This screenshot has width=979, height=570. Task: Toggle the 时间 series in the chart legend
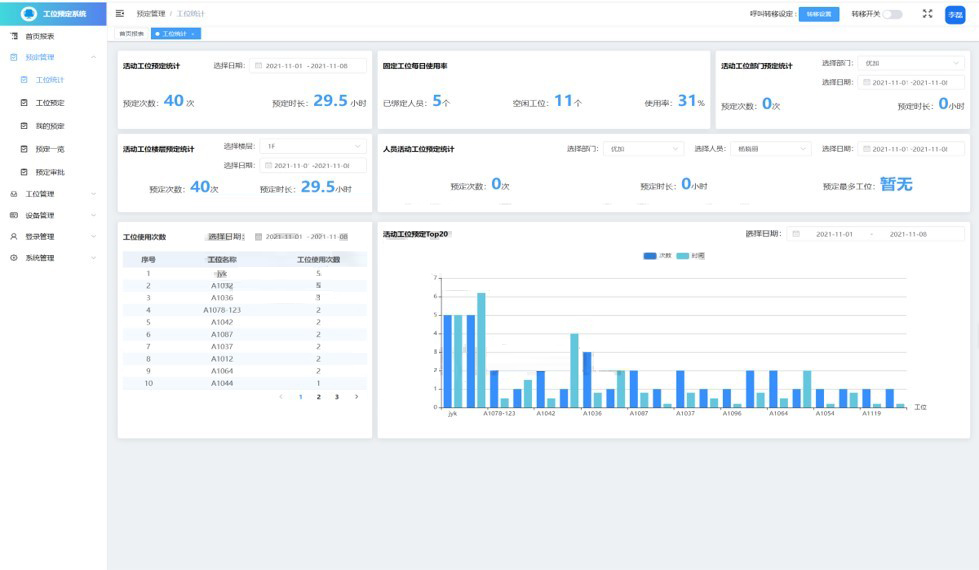point(690,256)
